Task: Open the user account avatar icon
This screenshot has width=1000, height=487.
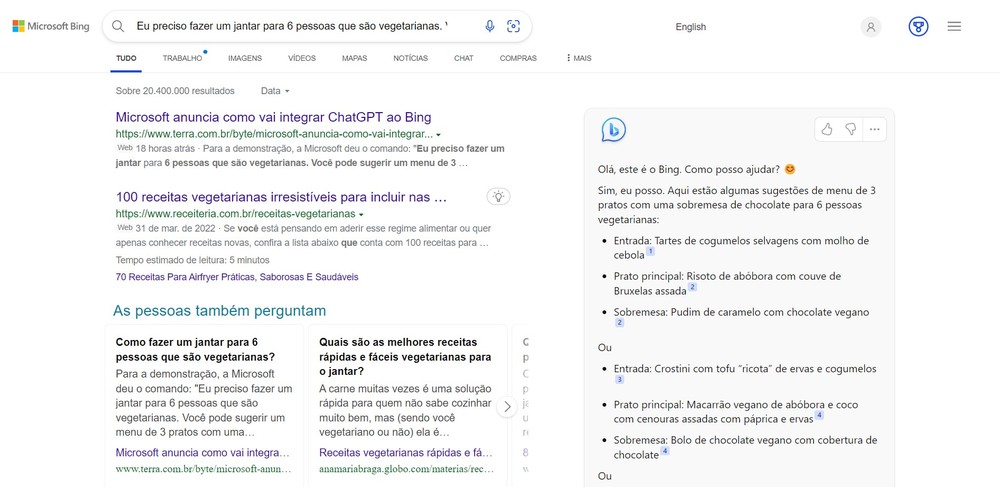Action: [x=871, y=27]
